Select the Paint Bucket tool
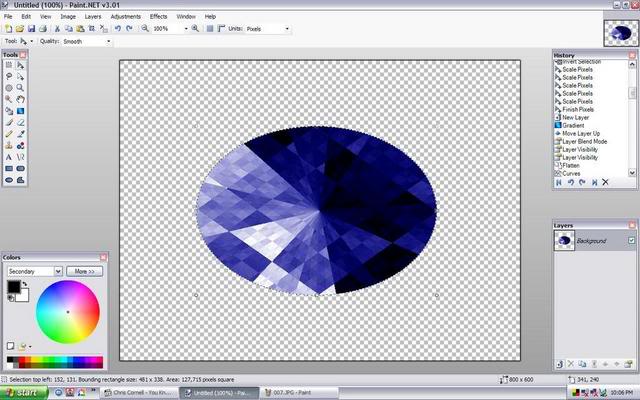Image resolution: width=640 pixels, height=400 pixels. coord(9,111)
